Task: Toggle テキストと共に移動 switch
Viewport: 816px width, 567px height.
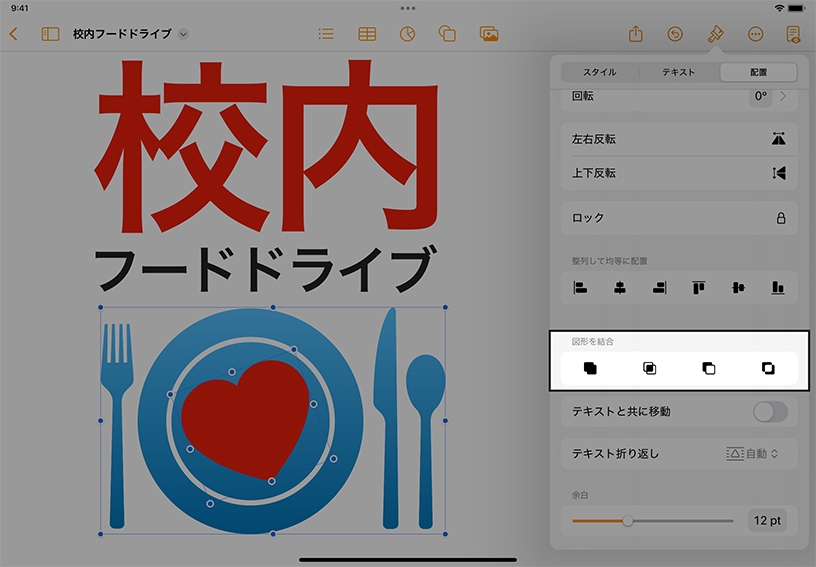Action: point(770,411)
